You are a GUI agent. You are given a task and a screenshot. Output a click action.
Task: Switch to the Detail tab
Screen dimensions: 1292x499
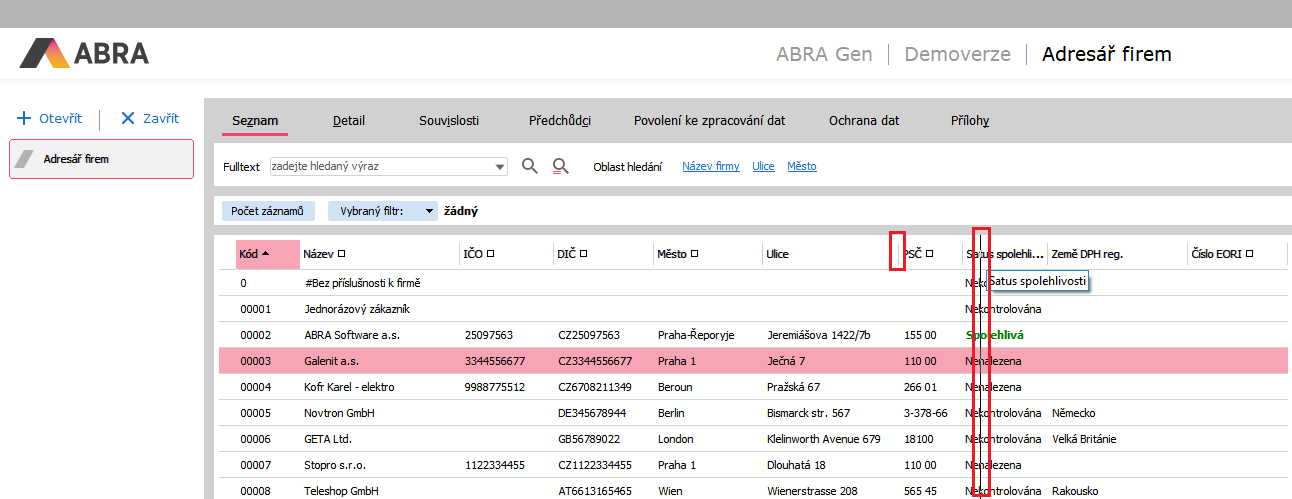tap(349, 121)
